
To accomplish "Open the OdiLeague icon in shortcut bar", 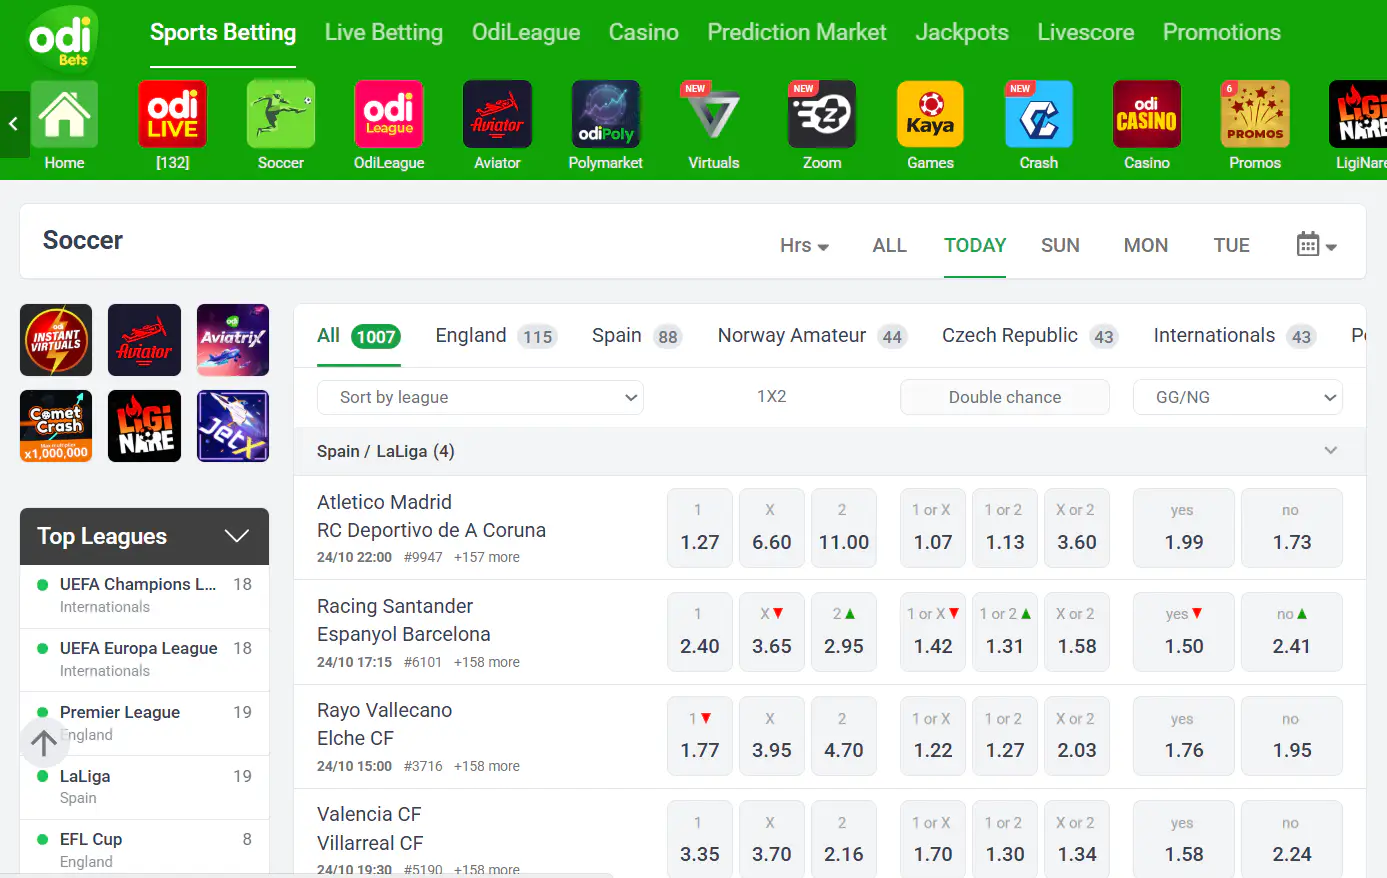I will click(x=389, y=125).
